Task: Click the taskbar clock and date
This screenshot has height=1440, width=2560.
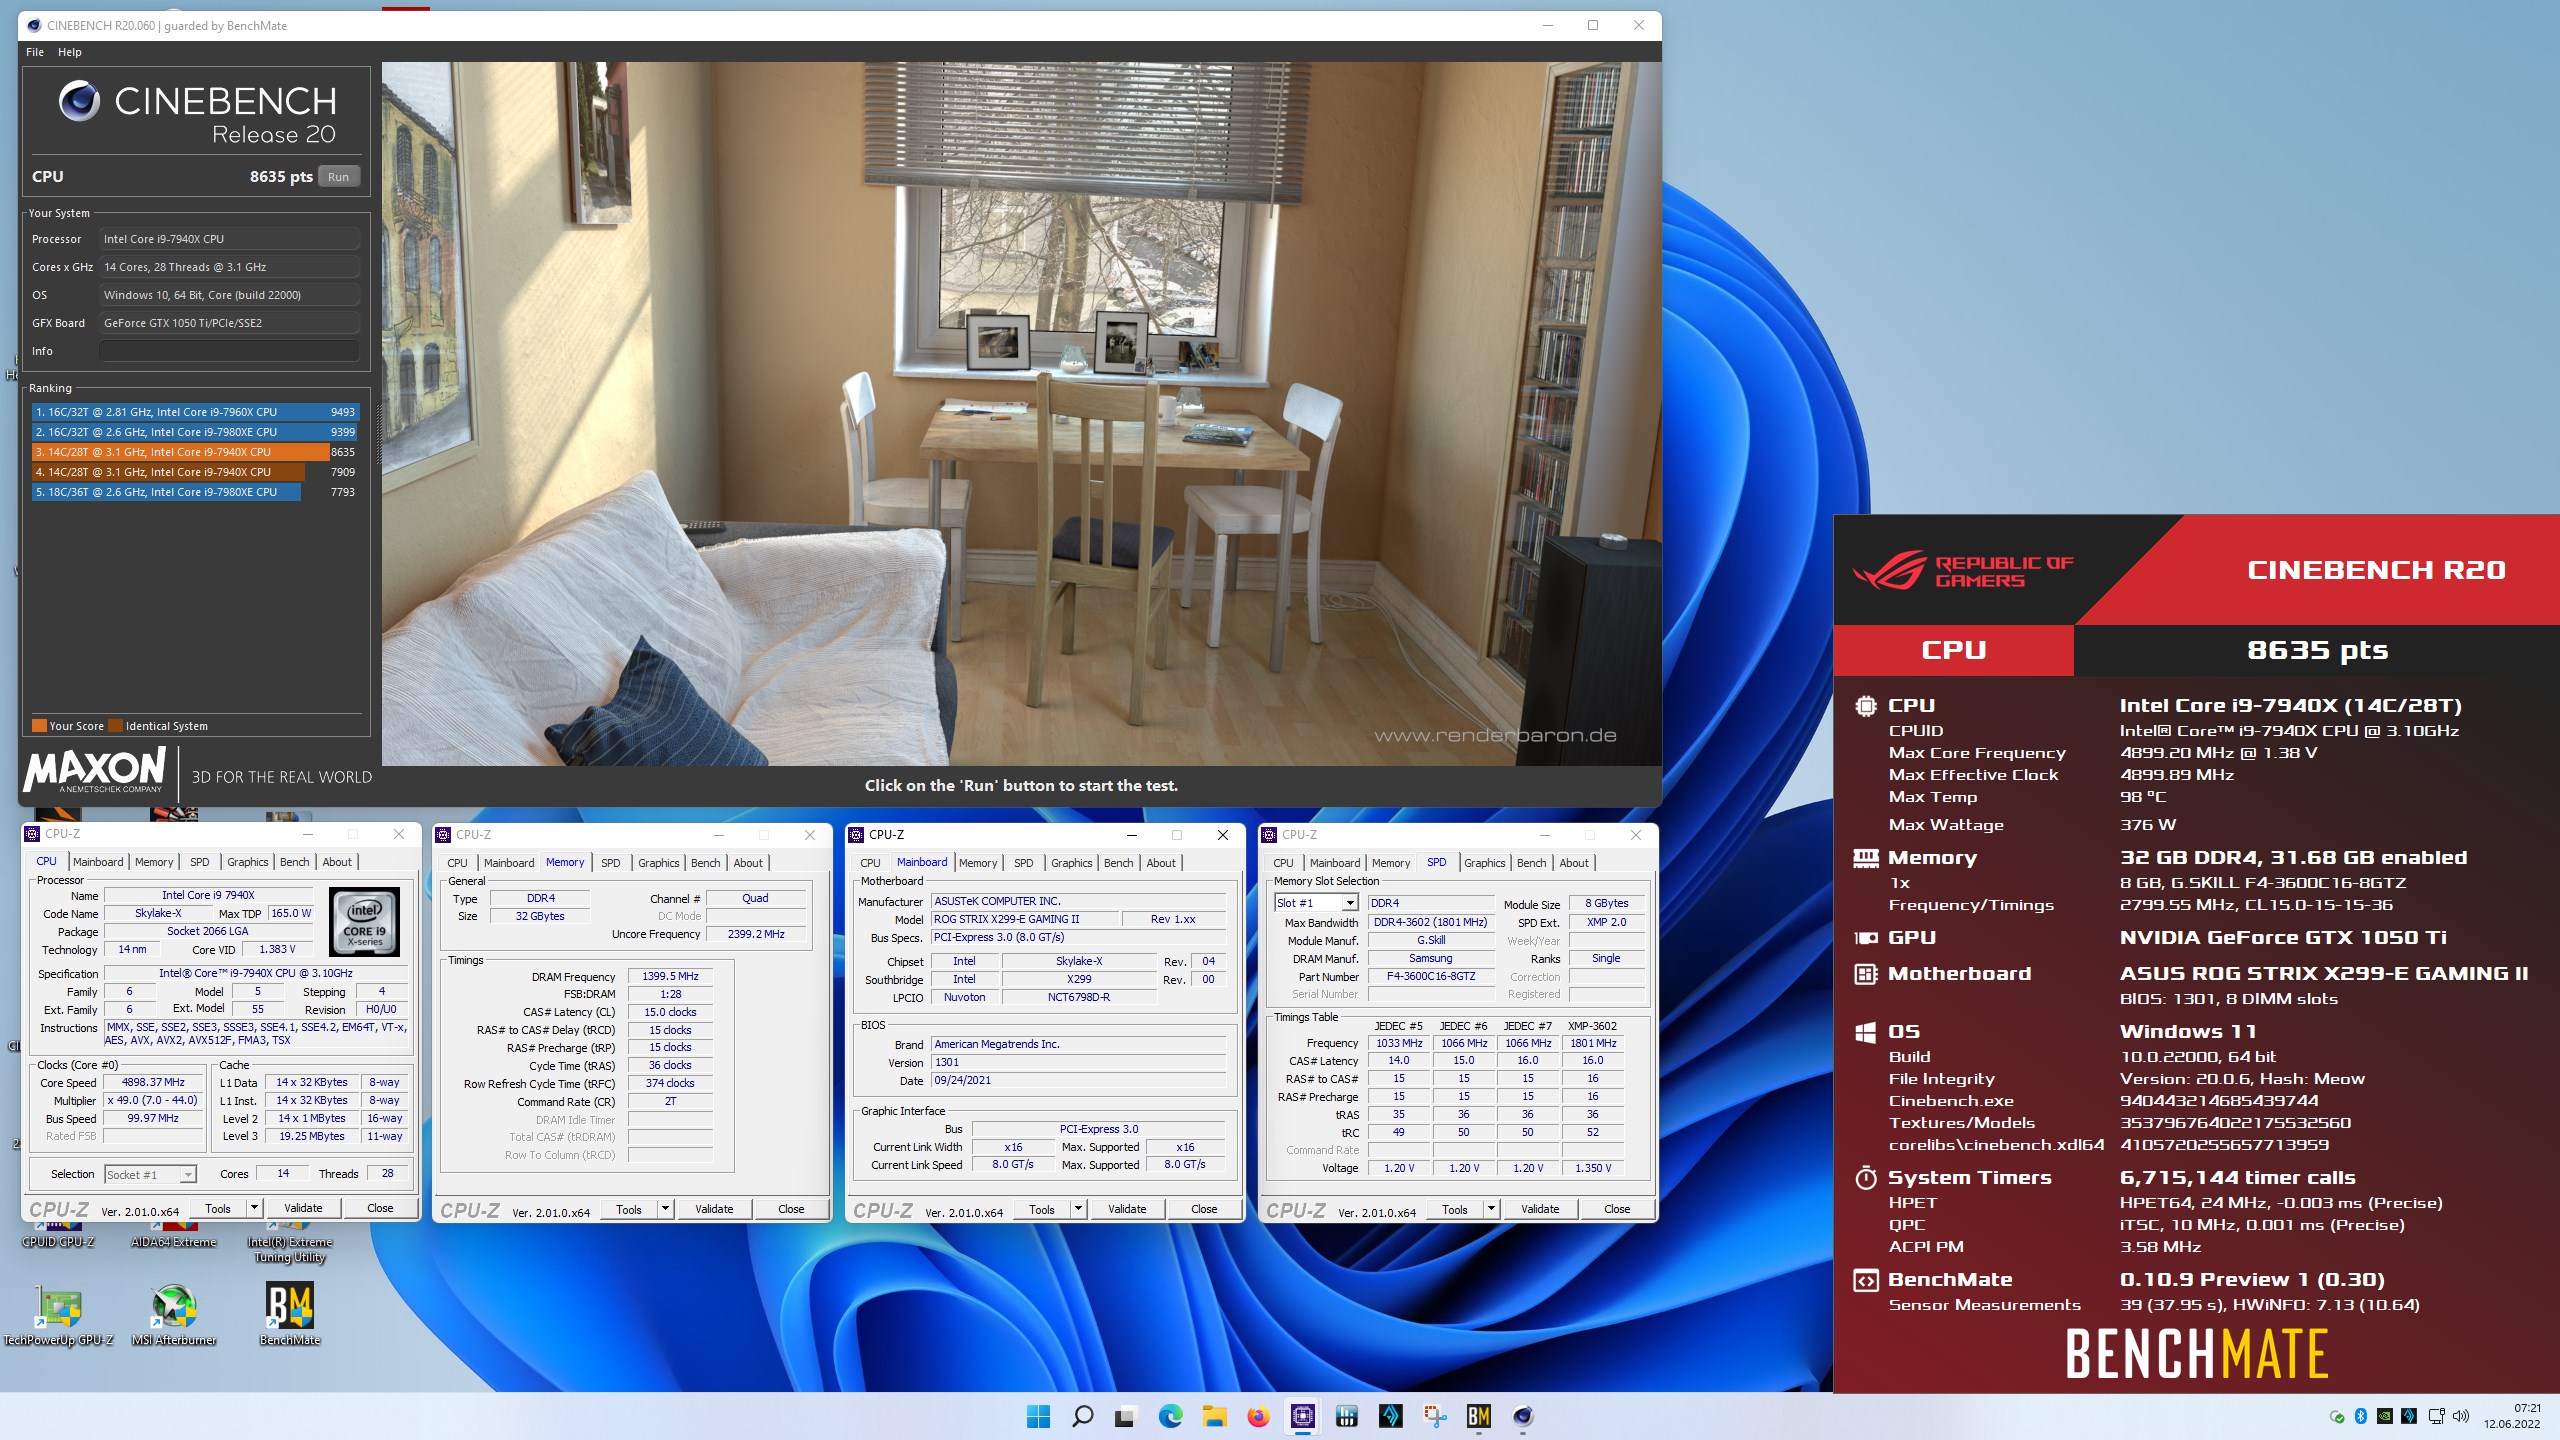Action: point(2512,1416)
